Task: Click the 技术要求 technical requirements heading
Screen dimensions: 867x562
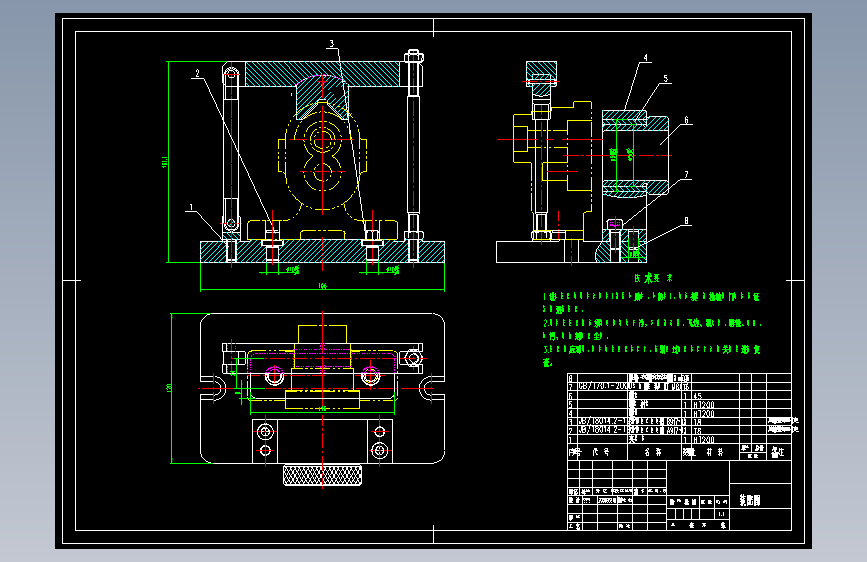Action: 654,278
